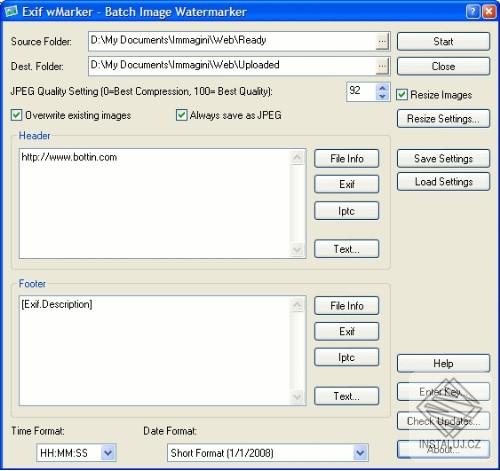Open Header Text settings
The image size is (500, 471).
[347, 249]
